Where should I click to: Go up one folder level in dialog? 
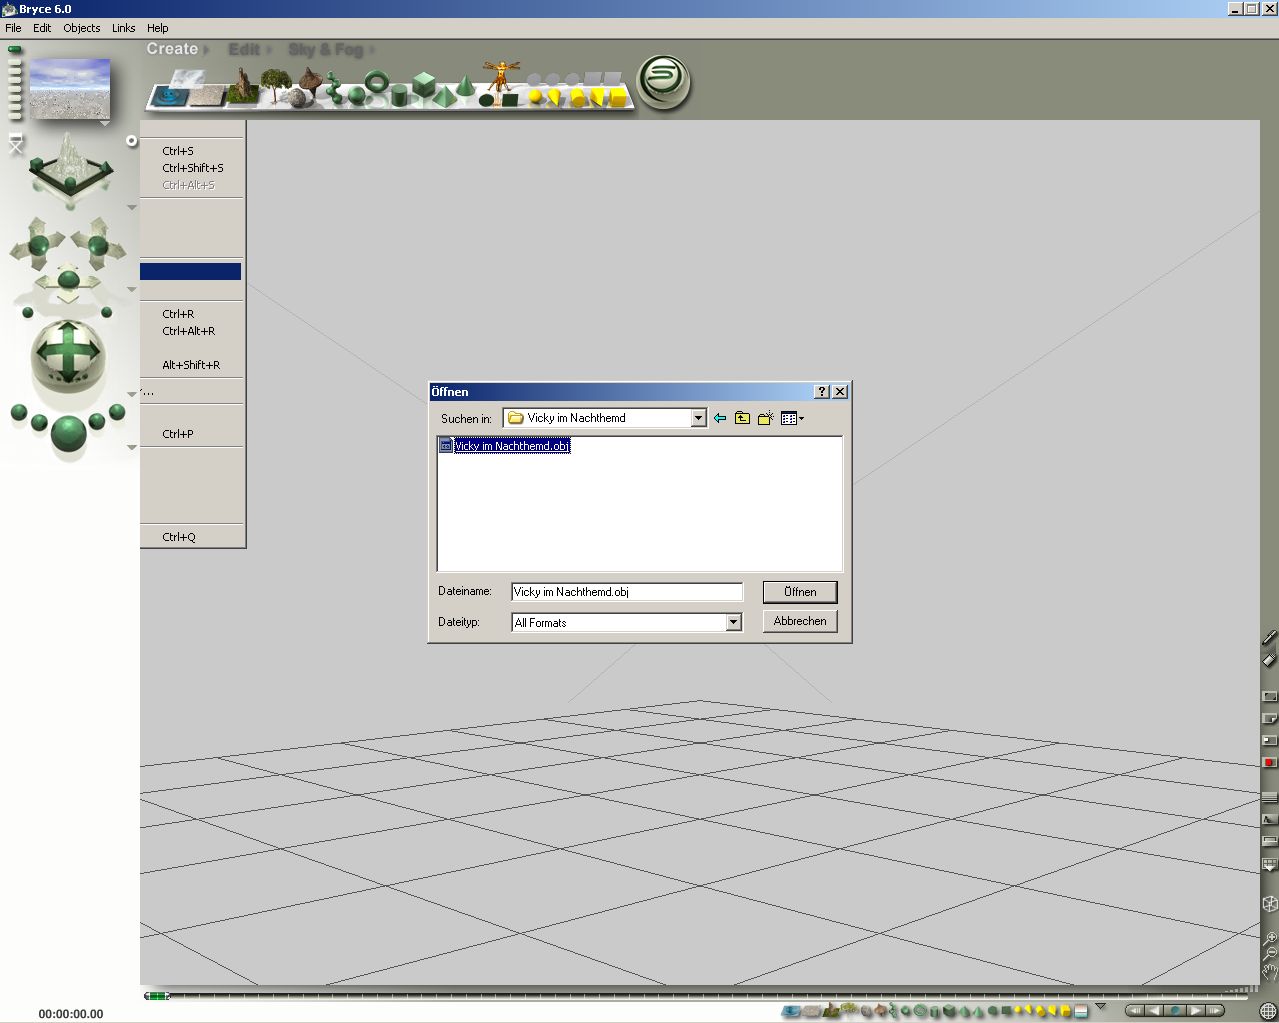tap(742, 418)
